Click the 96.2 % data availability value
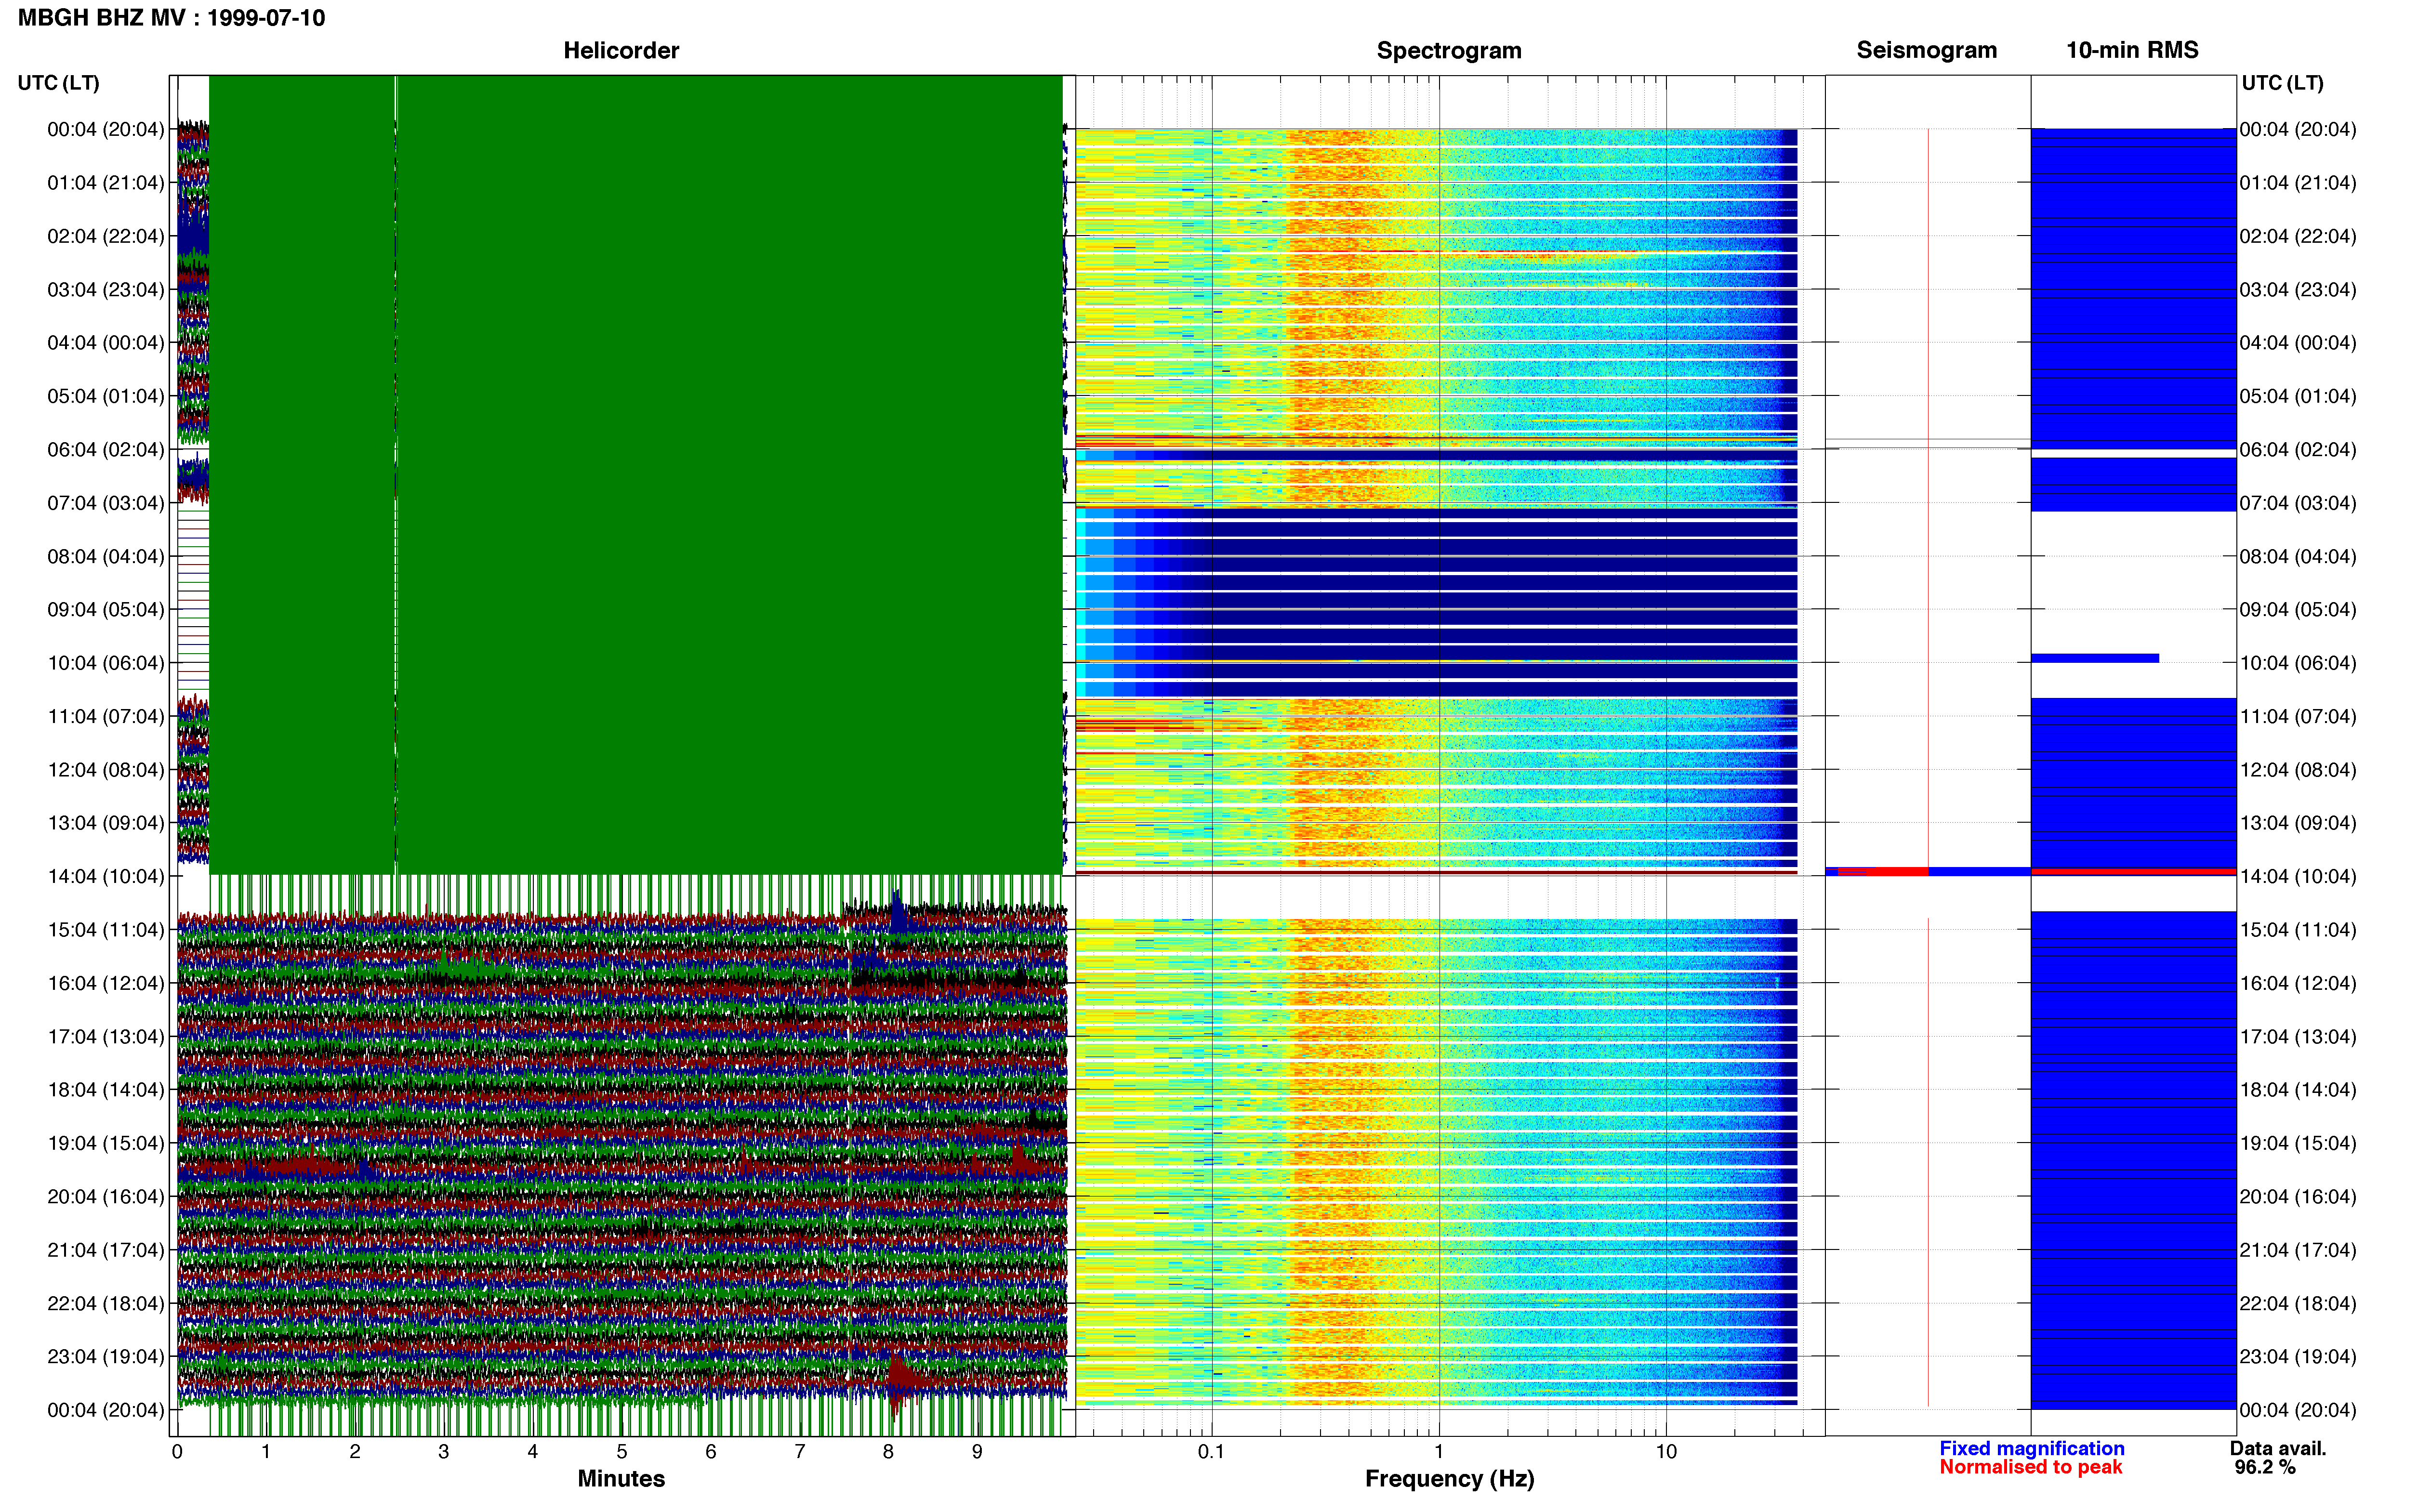The image size is (2418, 1512). (x=2265, y=1467)
